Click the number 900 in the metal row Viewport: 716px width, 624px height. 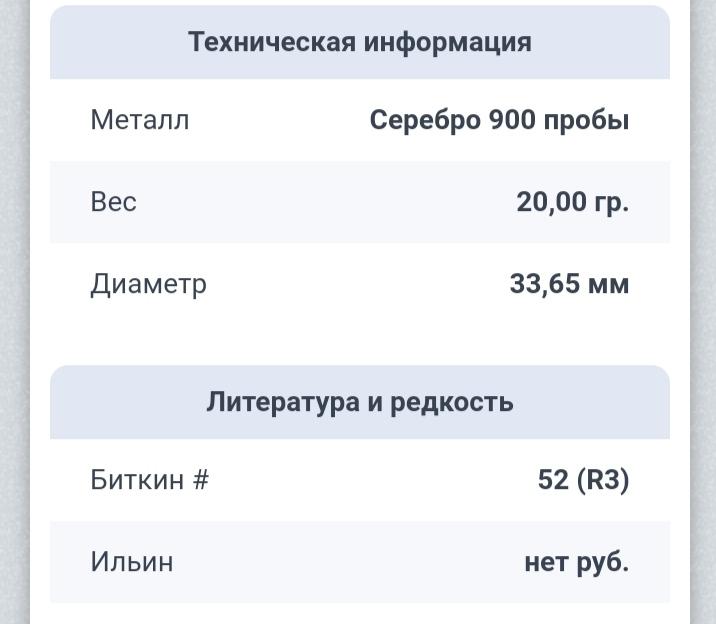[x=511, y=120]
